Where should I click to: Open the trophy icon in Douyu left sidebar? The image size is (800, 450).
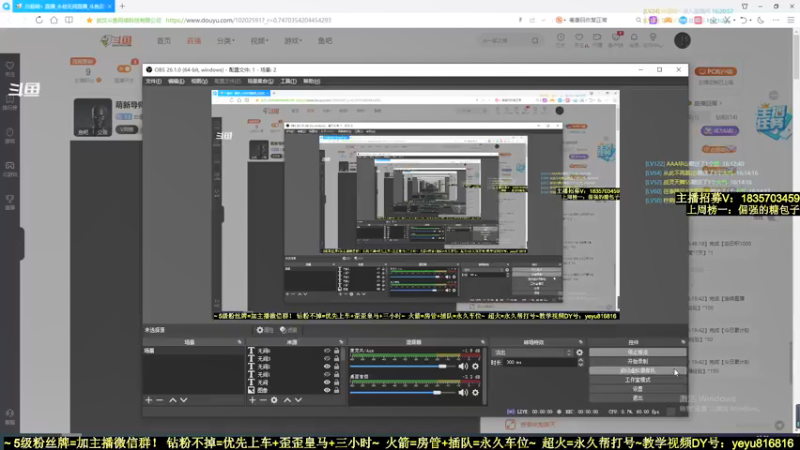pos(10,199)
